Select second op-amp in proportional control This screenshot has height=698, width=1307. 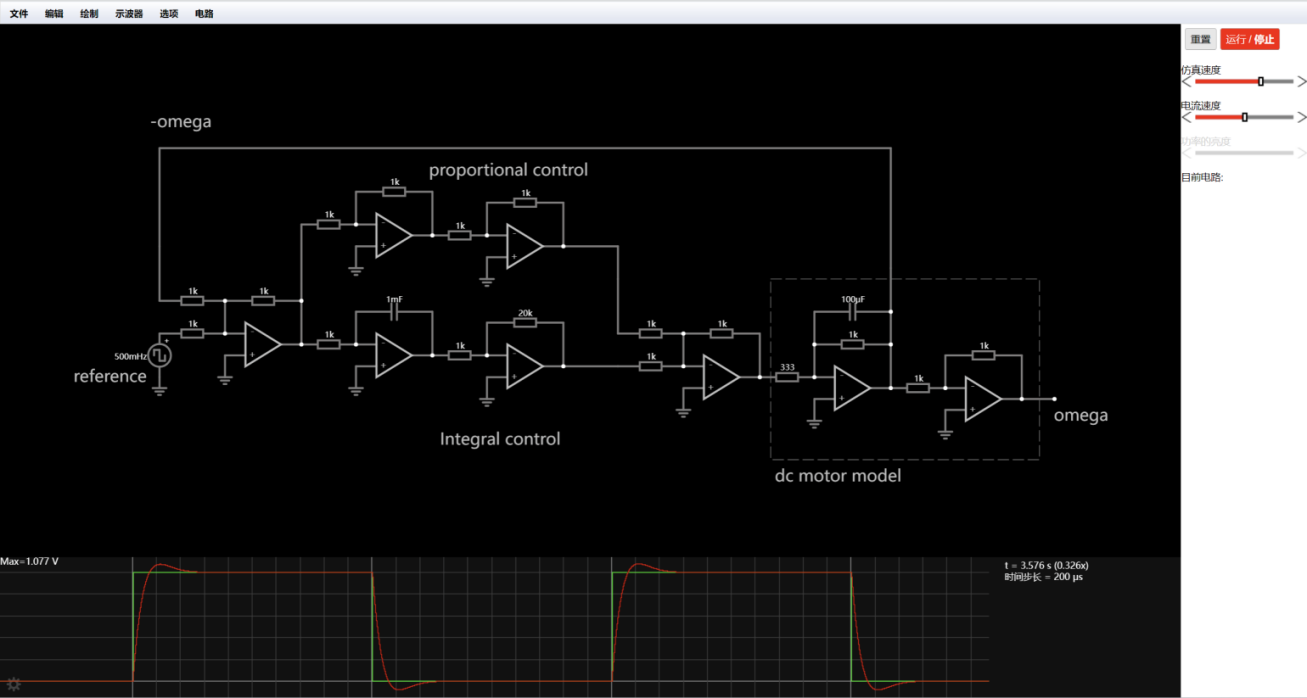[x=524, y=246]
